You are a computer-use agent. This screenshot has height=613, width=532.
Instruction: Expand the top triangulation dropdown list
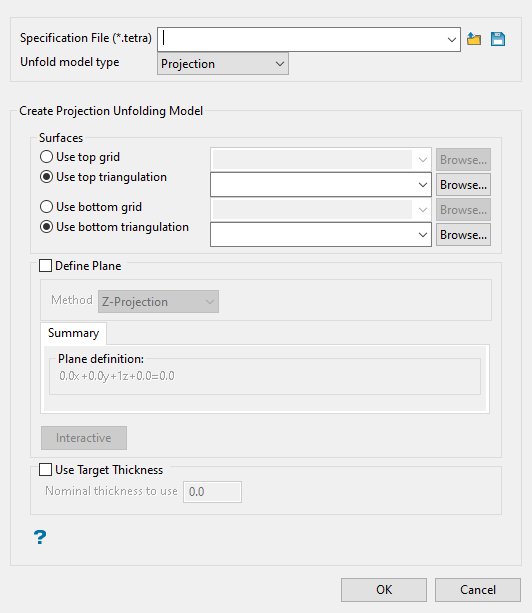coord(423,185)
